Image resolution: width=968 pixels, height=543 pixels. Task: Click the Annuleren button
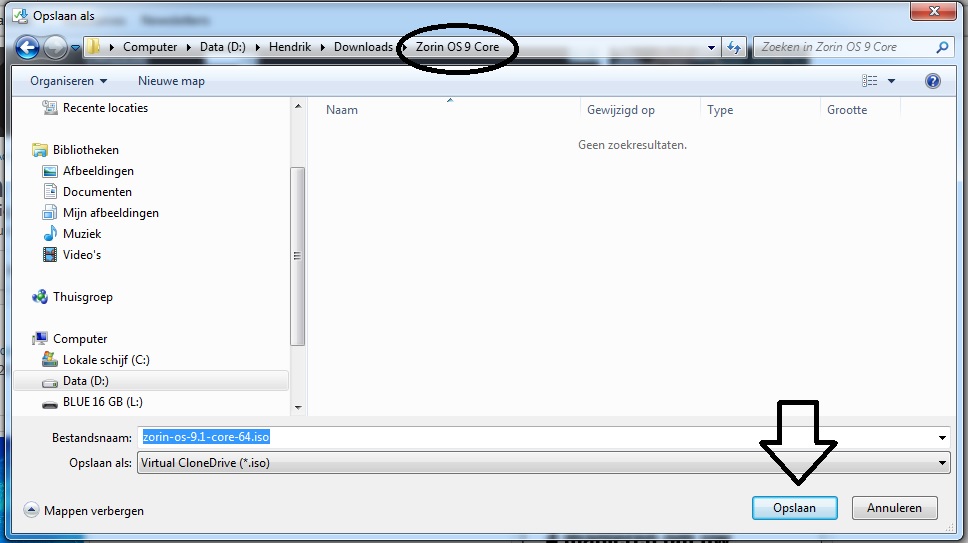tap(895, 508)
